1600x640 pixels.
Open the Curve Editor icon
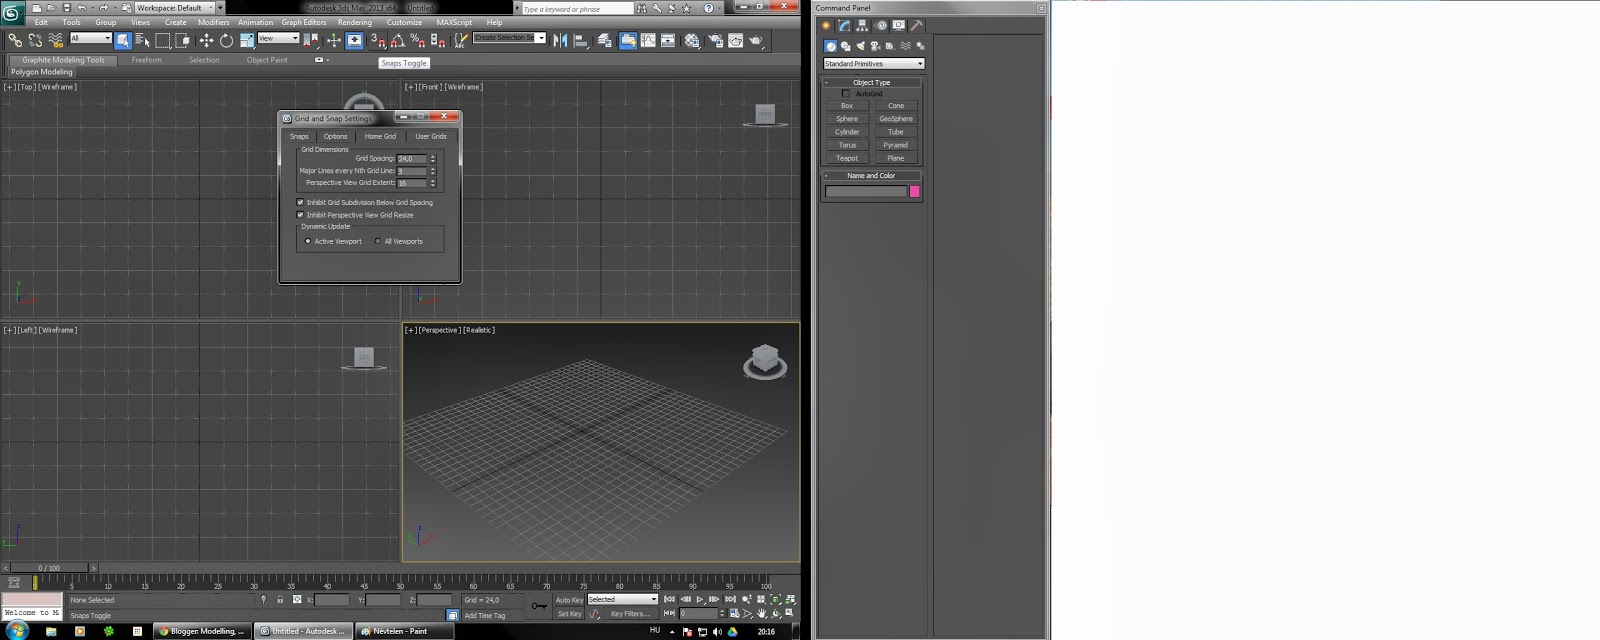(x=648, y=40)
